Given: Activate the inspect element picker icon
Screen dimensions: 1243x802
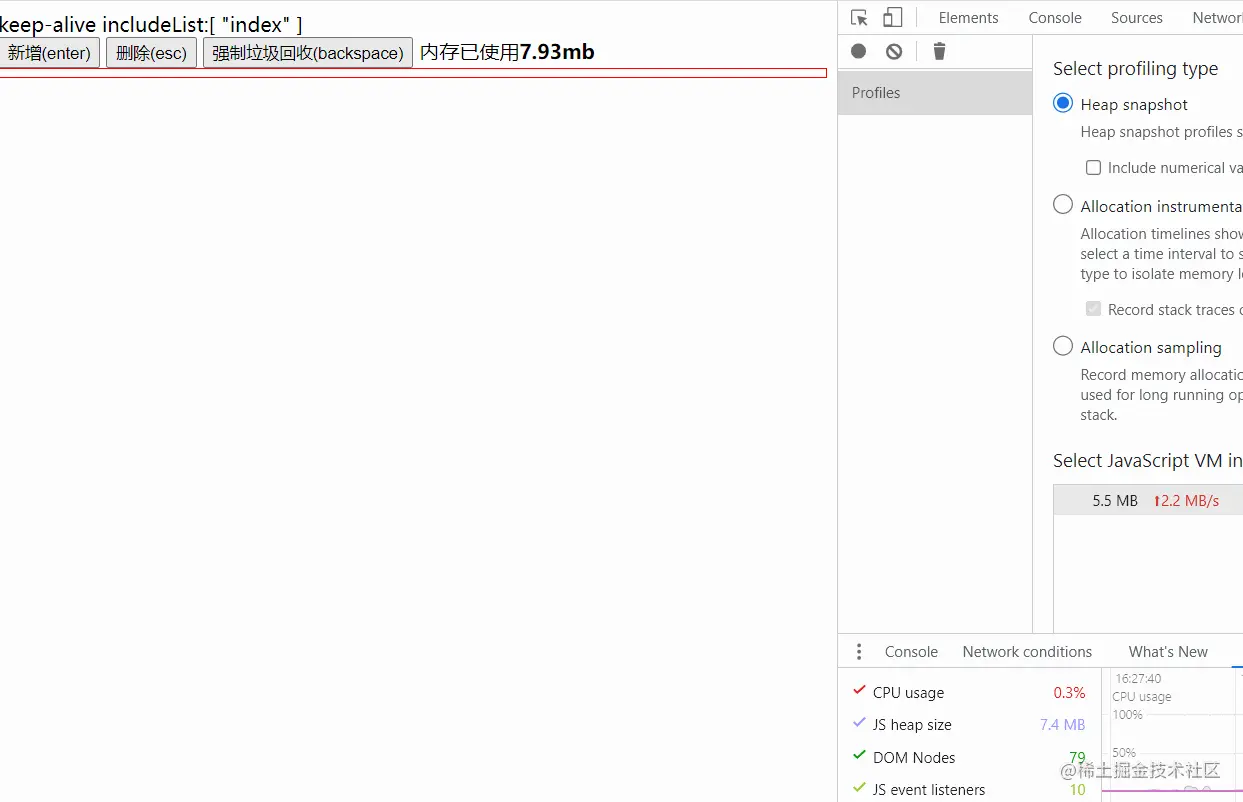Looking at the screenshot, I should pyautogui.click(x=859, y=18).
